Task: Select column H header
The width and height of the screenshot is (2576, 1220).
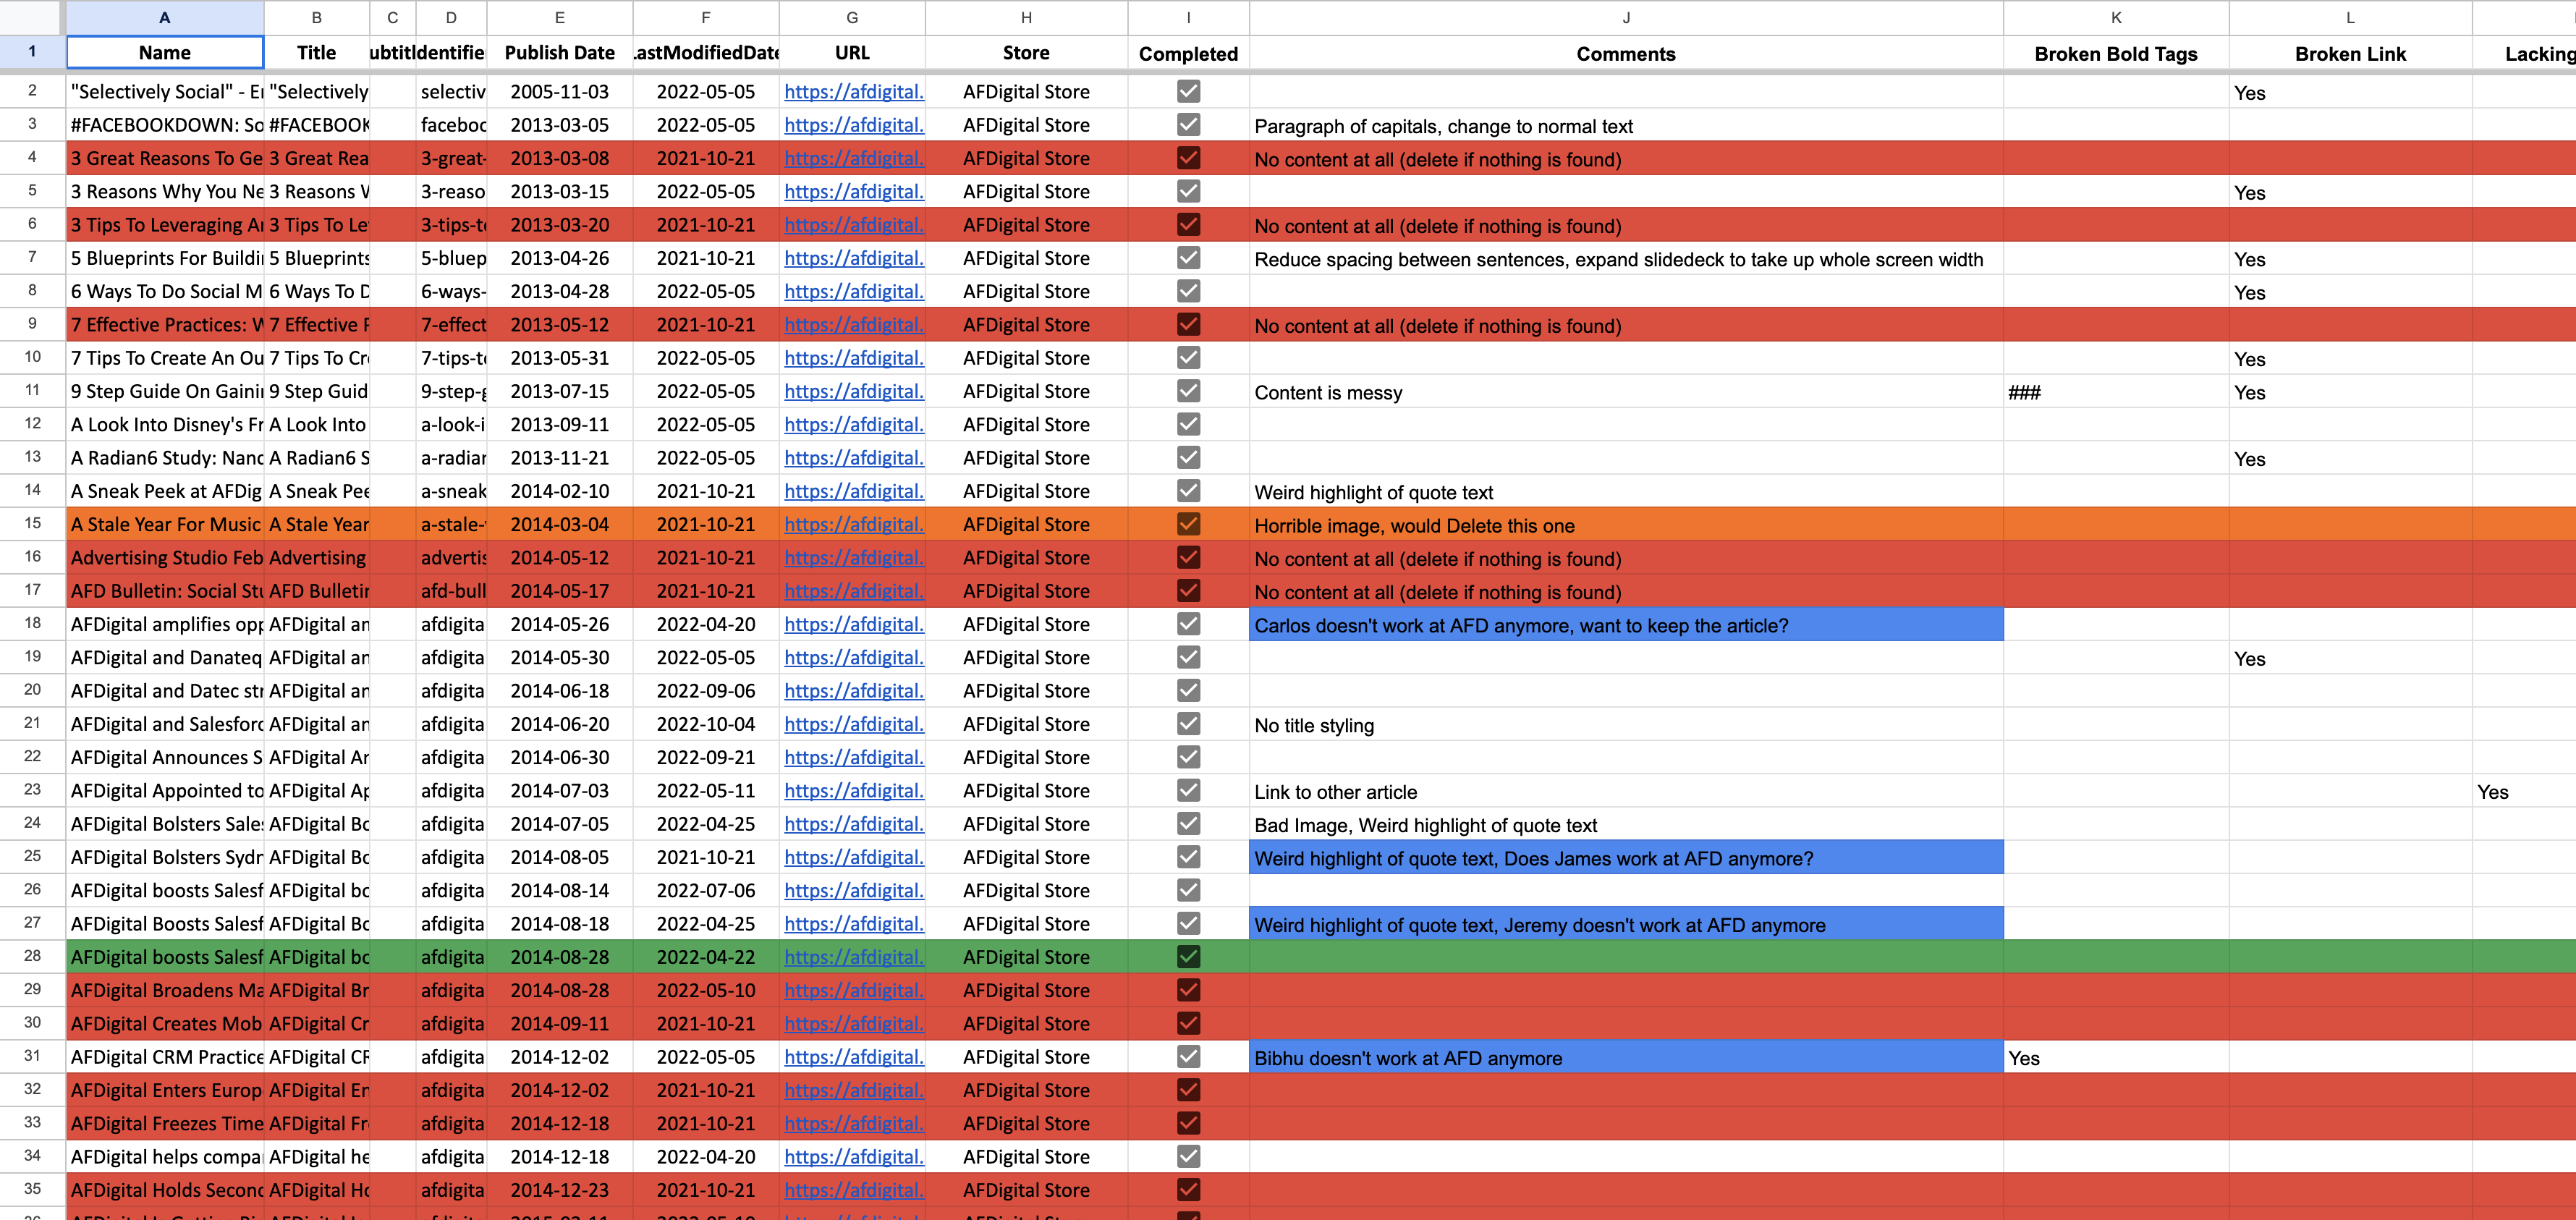Action: click(1026, 17)
